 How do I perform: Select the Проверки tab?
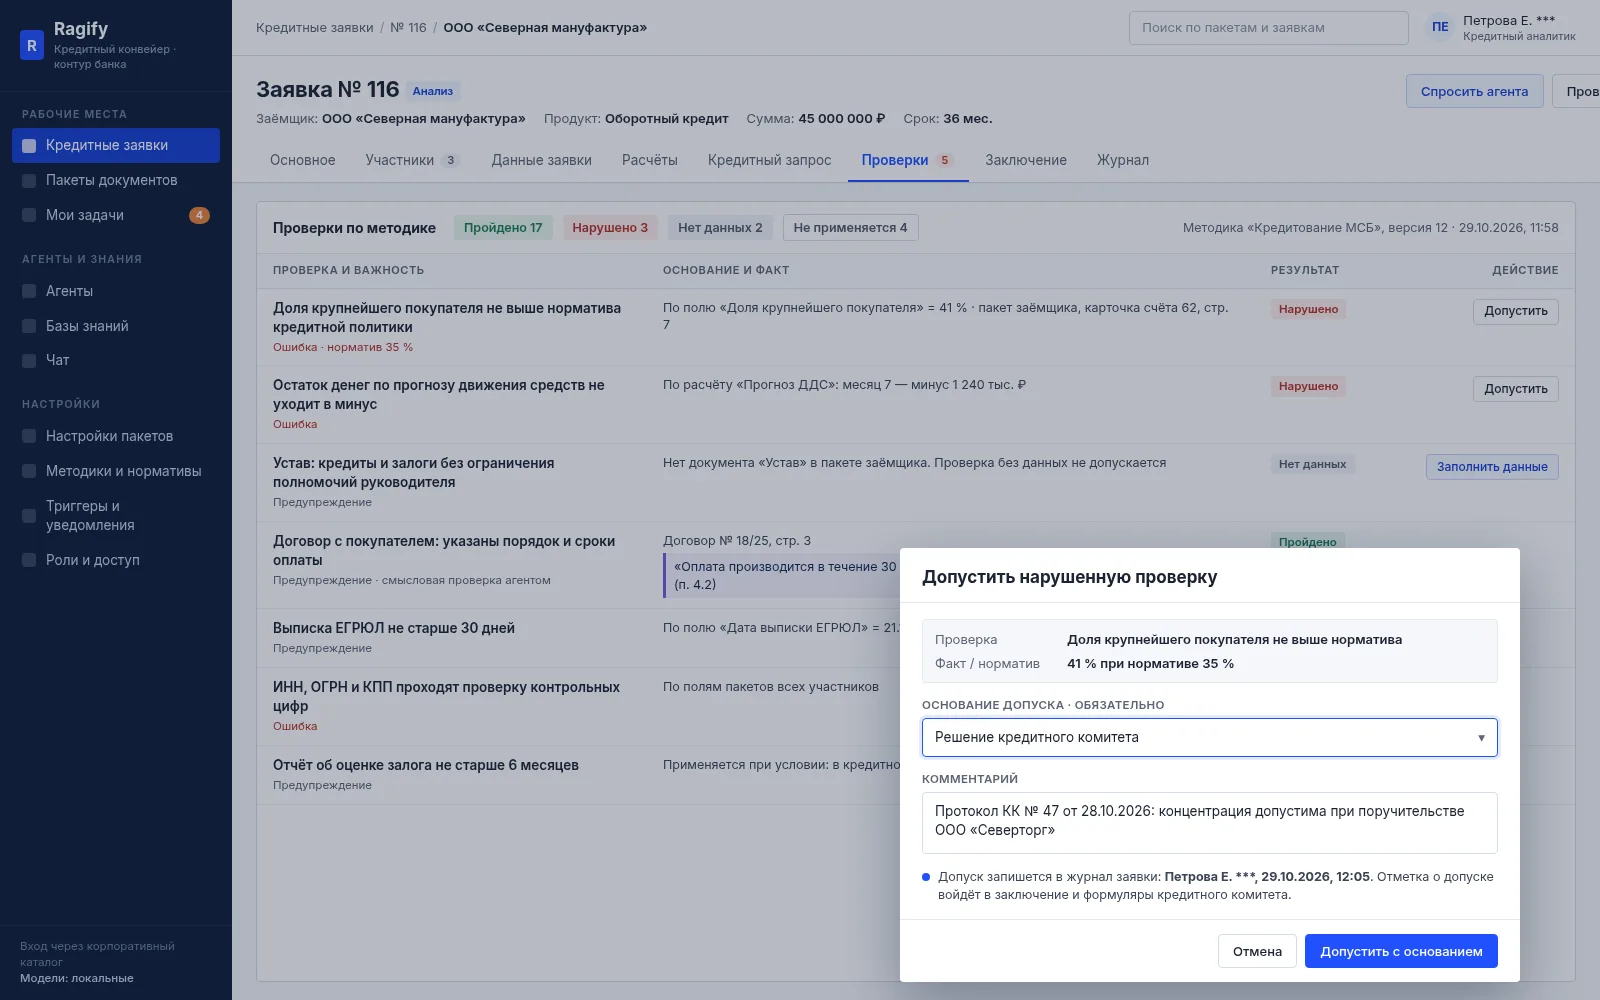click(x=907, y=160)
